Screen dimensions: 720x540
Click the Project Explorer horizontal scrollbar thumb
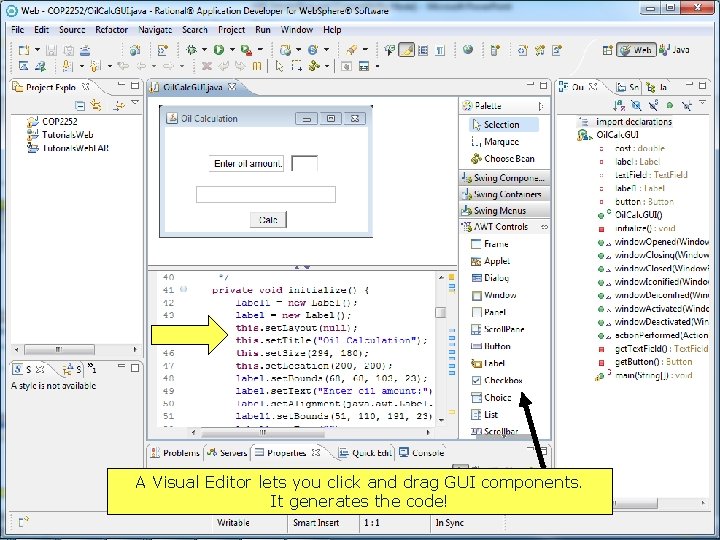tap(59, 349)
